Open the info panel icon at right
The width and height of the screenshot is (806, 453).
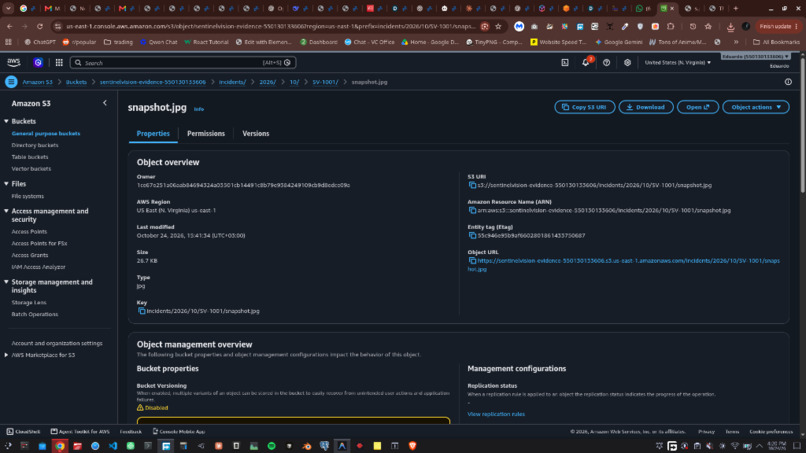[788, 82]
